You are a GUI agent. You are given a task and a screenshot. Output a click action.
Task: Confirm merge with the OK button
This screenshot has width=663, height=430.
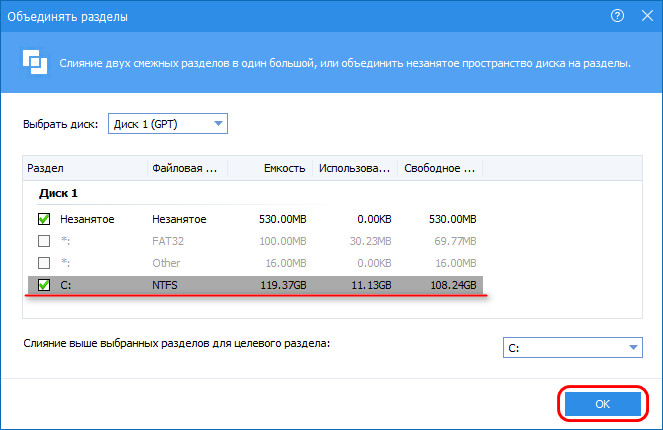coord(603,404)
